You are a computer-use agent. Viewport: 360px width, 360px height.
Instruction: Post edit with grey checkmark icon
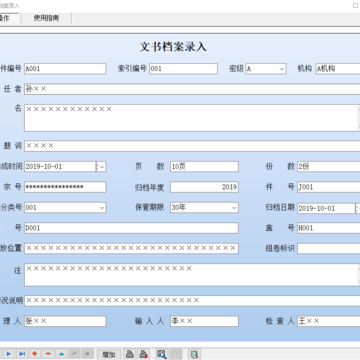click(74, 354)
